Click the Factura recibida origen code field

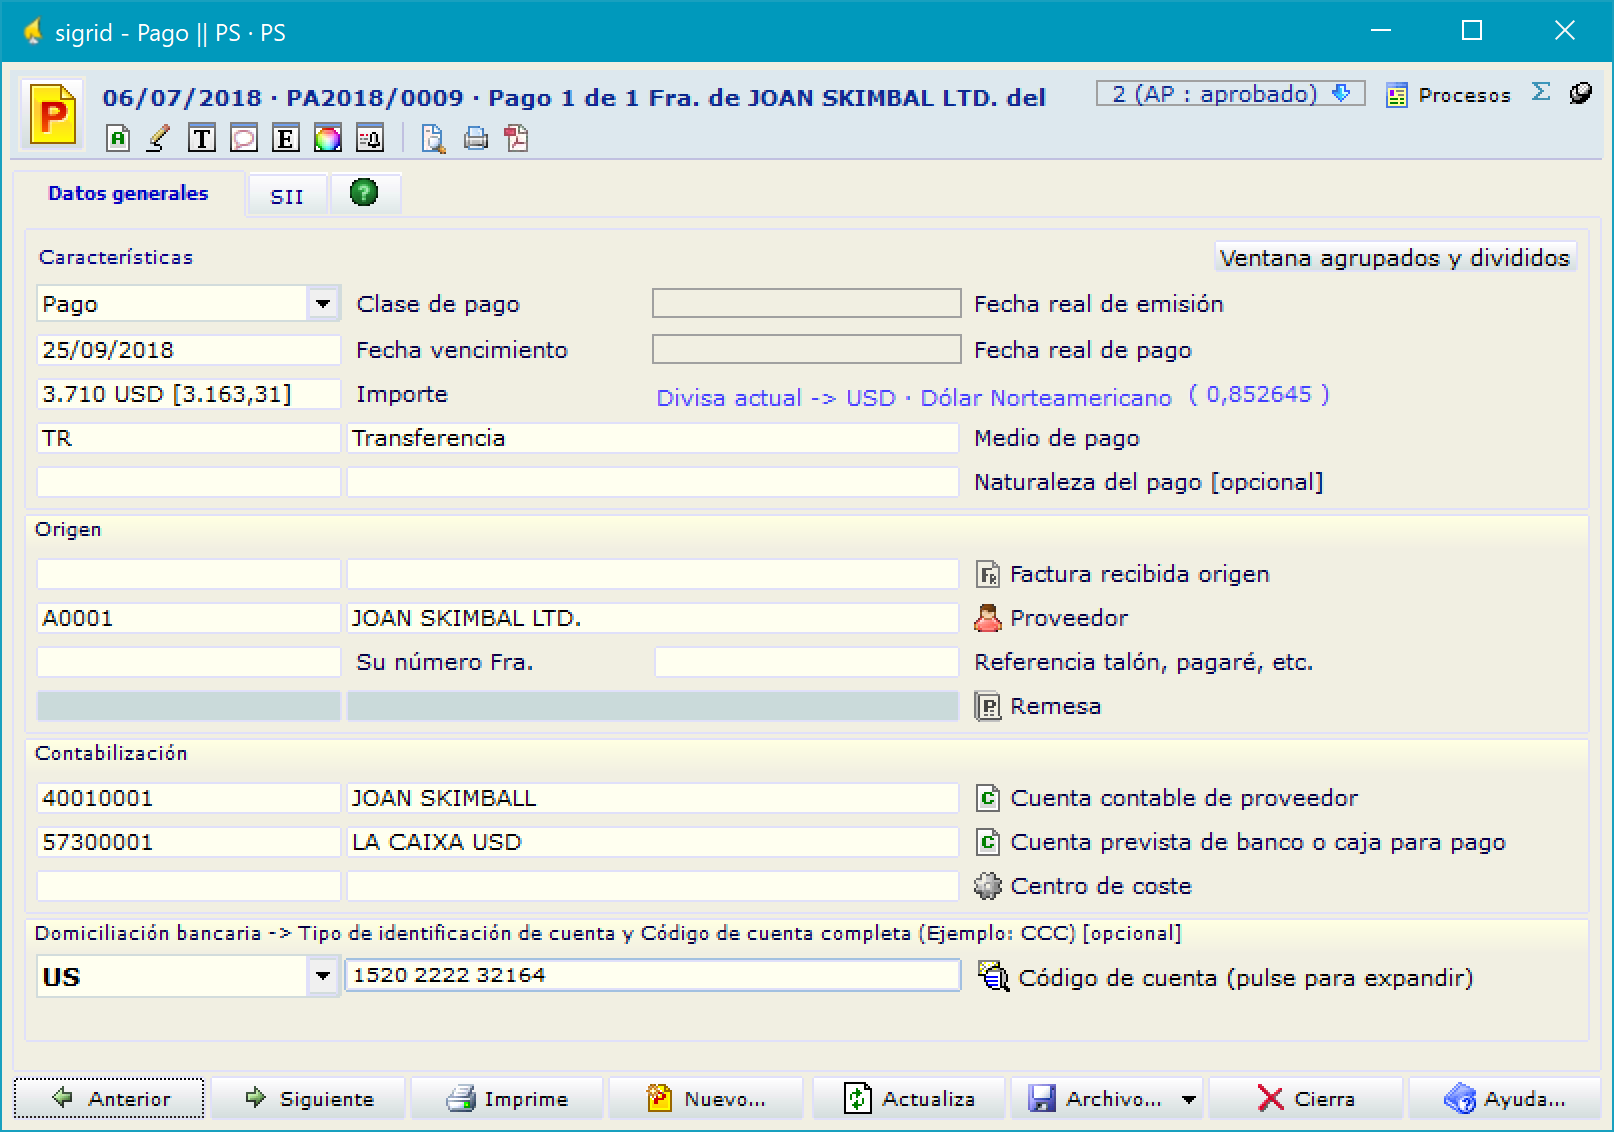point(189,574)
